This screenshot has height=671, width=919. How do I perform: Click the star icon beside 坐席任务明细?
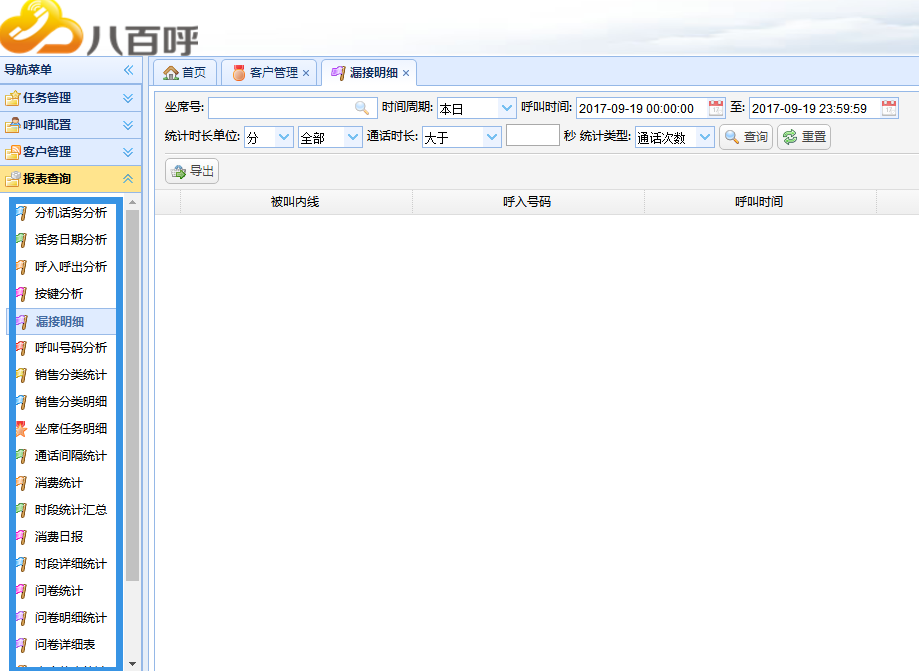(21, 429)
